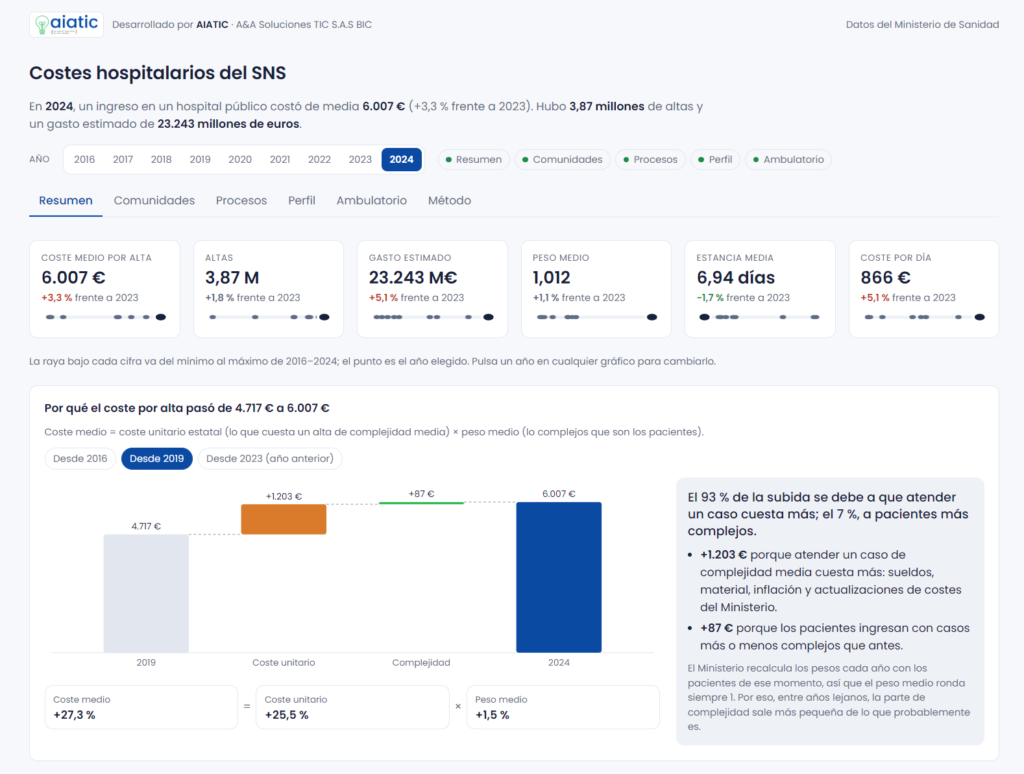Click the gray 2019 bar in chart
The width and height of the screenshot is (1024, 774).
point(146,593)
